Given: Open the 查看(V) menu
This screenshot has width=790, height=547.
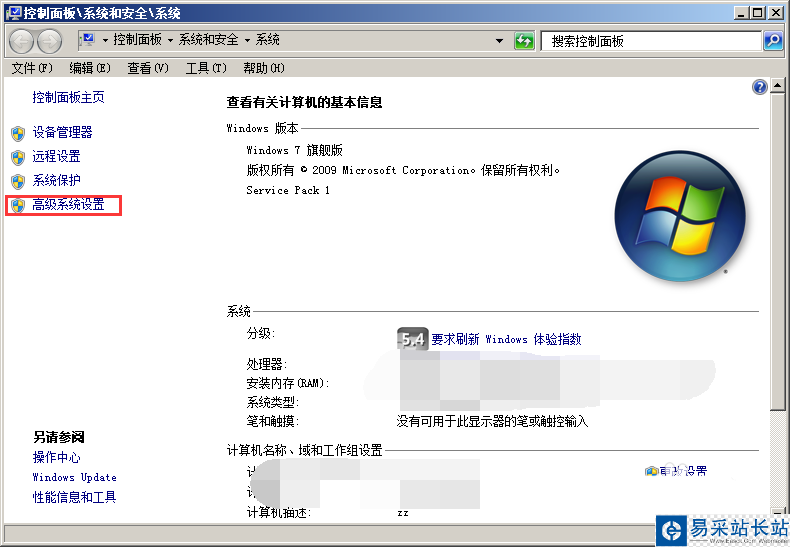Looking at the screenshot, I should click(x=148, y=68).
